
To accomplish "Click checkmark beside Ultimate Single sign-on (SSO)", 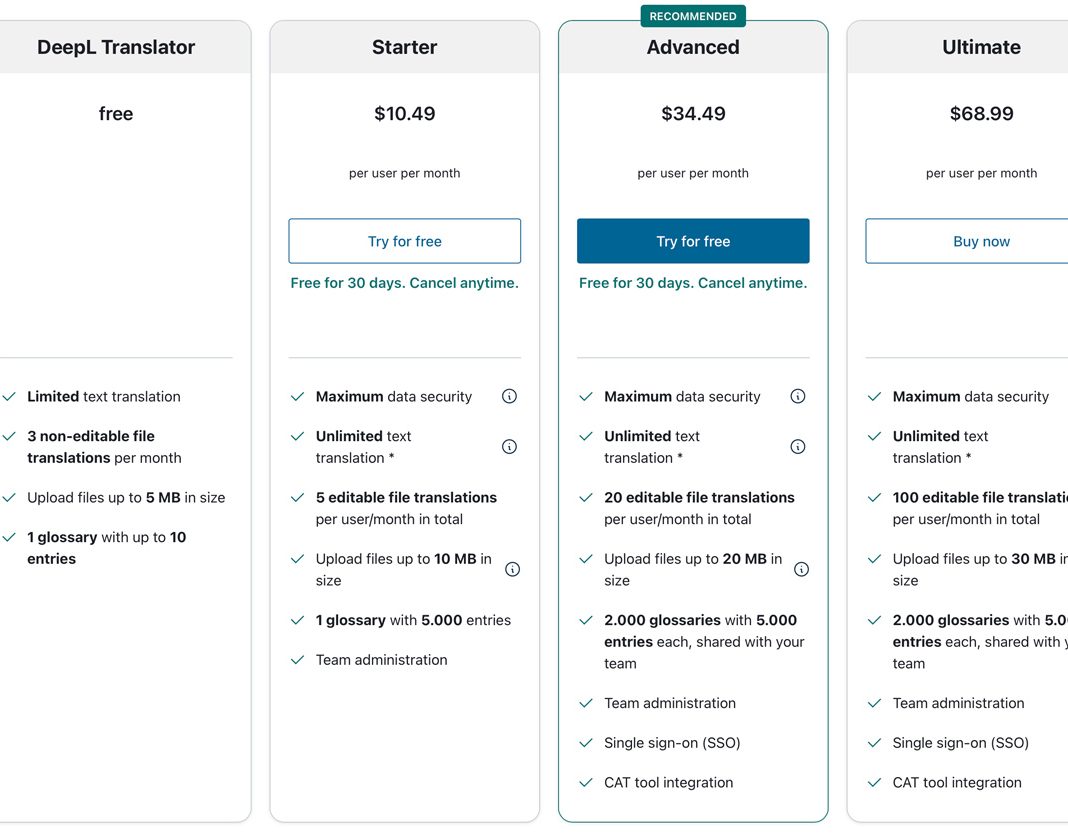I will (x=875, y=742).
